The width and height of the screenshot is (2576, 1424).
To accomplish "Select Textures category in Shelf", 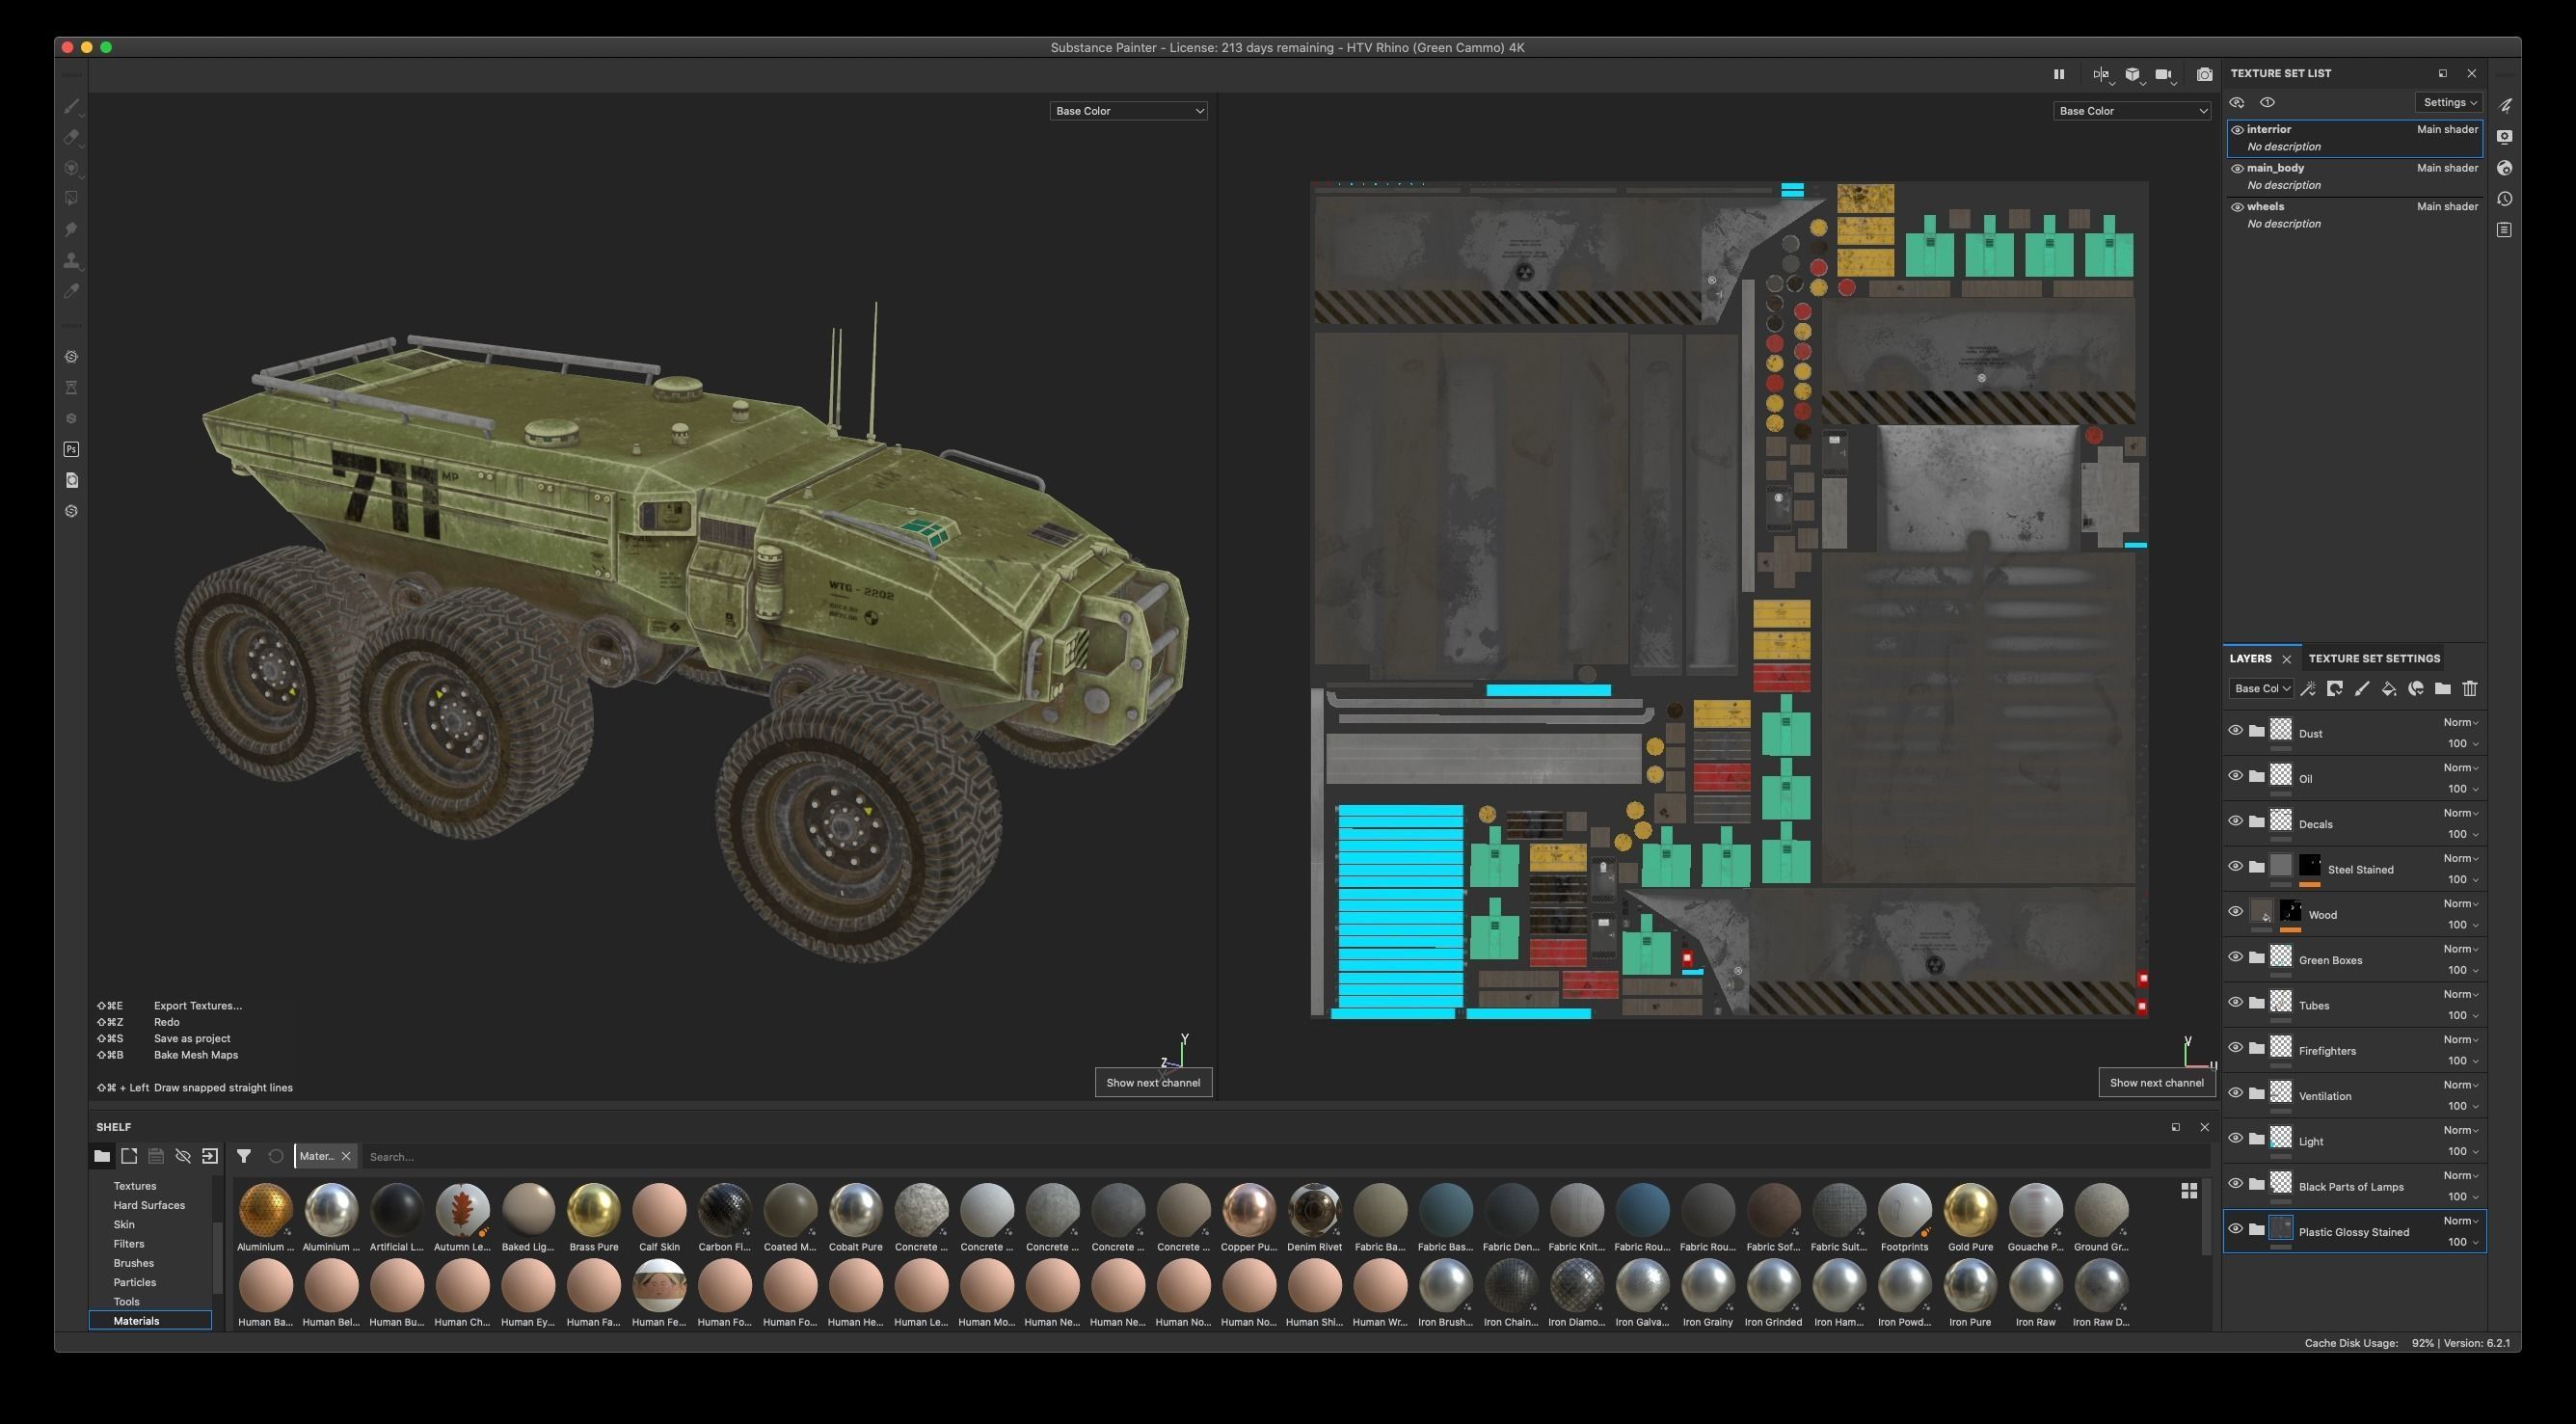I will (135, 1186).
